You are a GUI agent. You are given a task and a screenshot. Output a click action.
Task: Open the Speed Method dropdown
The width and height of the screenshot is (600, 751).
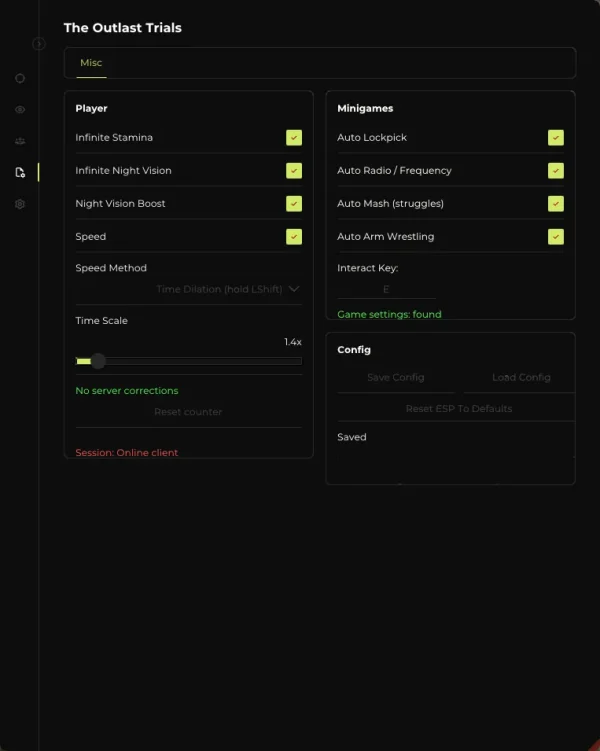(189, 289)
